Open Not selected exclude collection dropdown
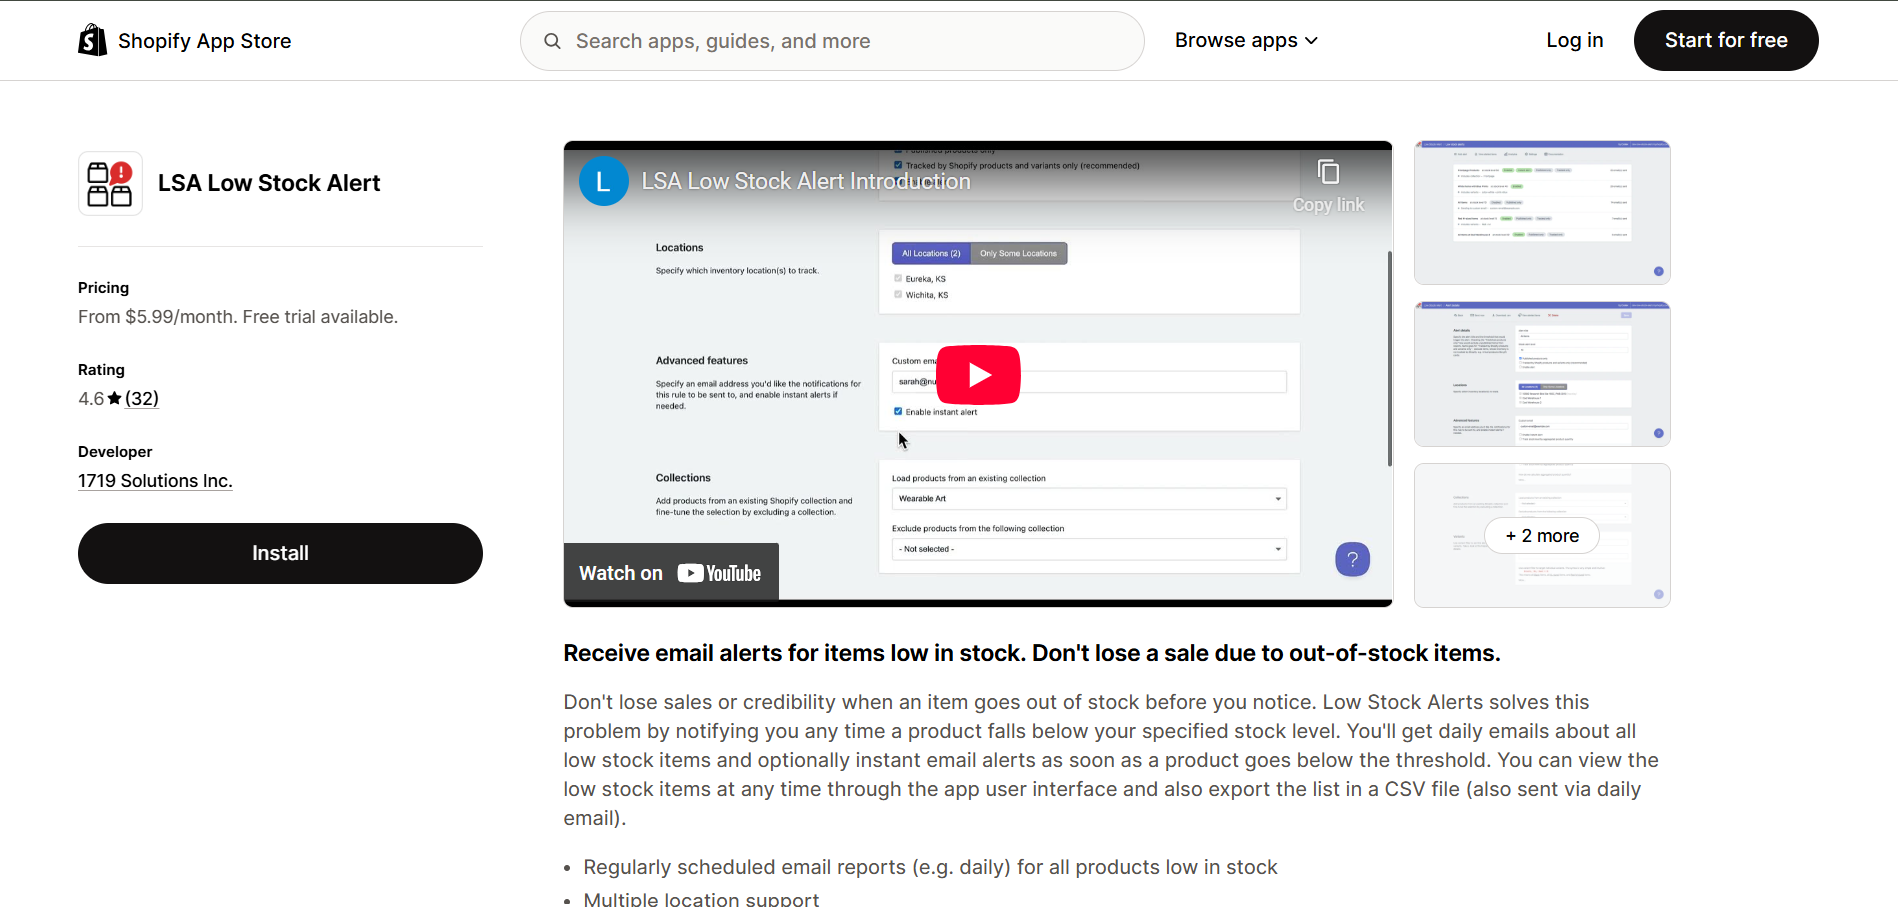Screen dimensions: 1898x907 point(1089,549)
